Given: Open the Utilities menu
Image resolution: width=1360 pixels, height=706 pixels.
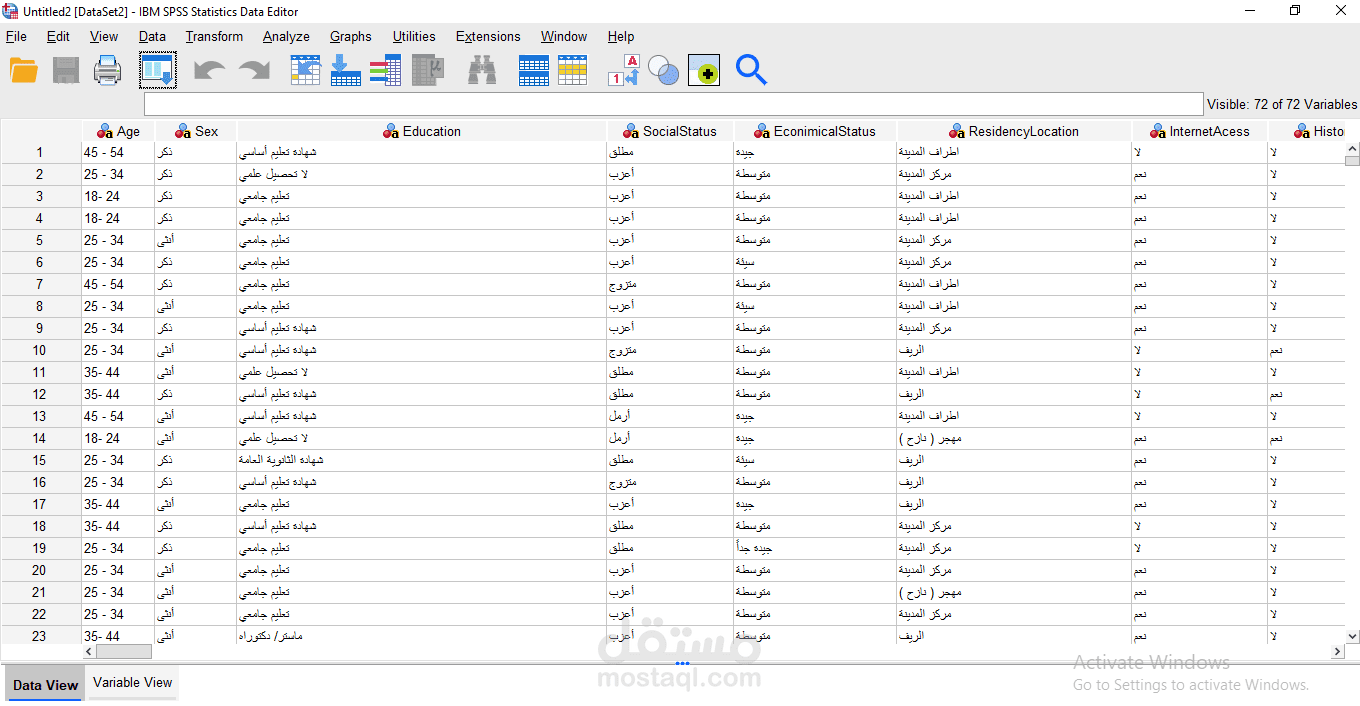Looking at the screenshot, I should (x=414, y=36).
